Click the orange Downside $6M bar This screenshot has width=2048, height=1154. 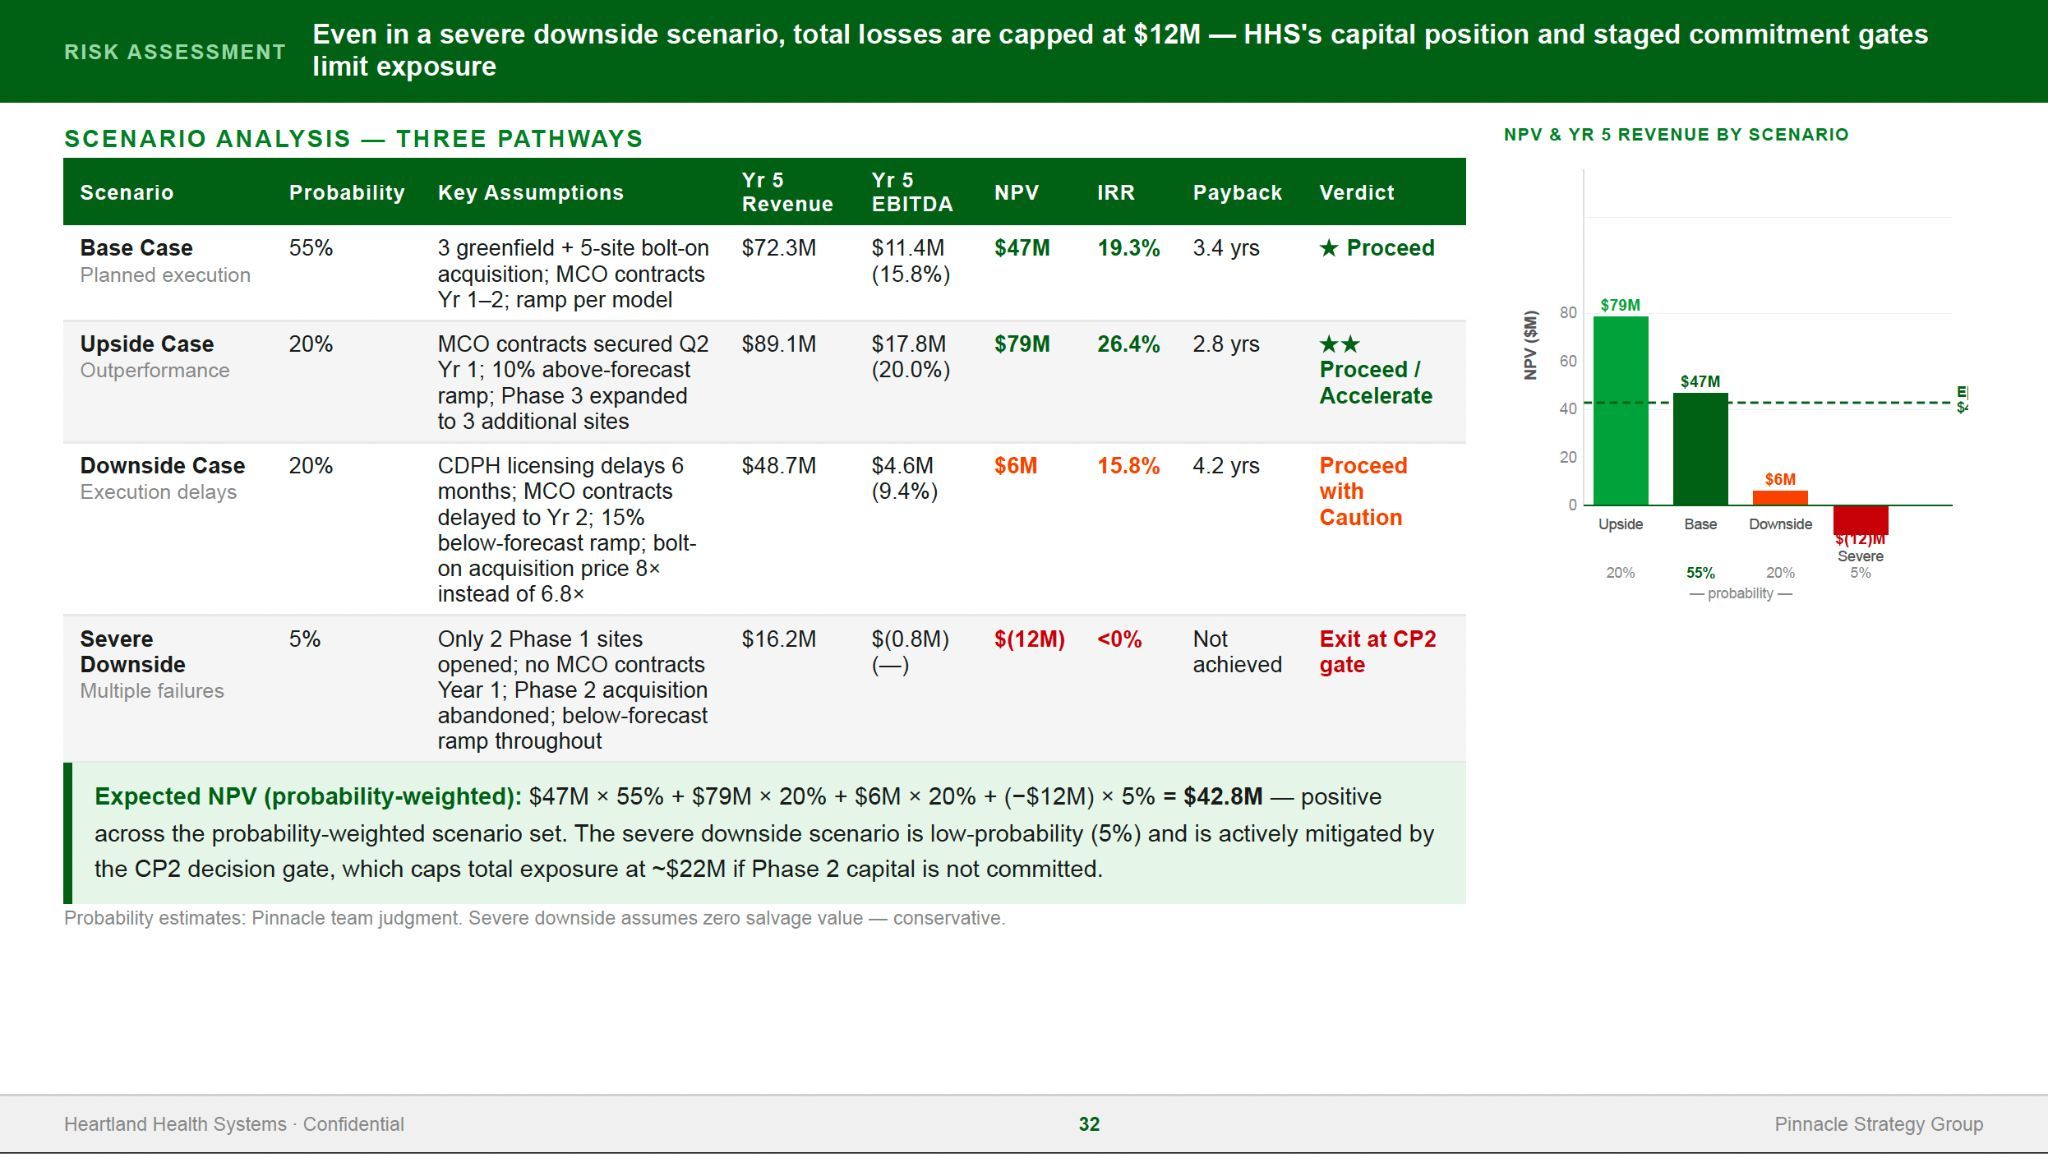[1780, 498]
